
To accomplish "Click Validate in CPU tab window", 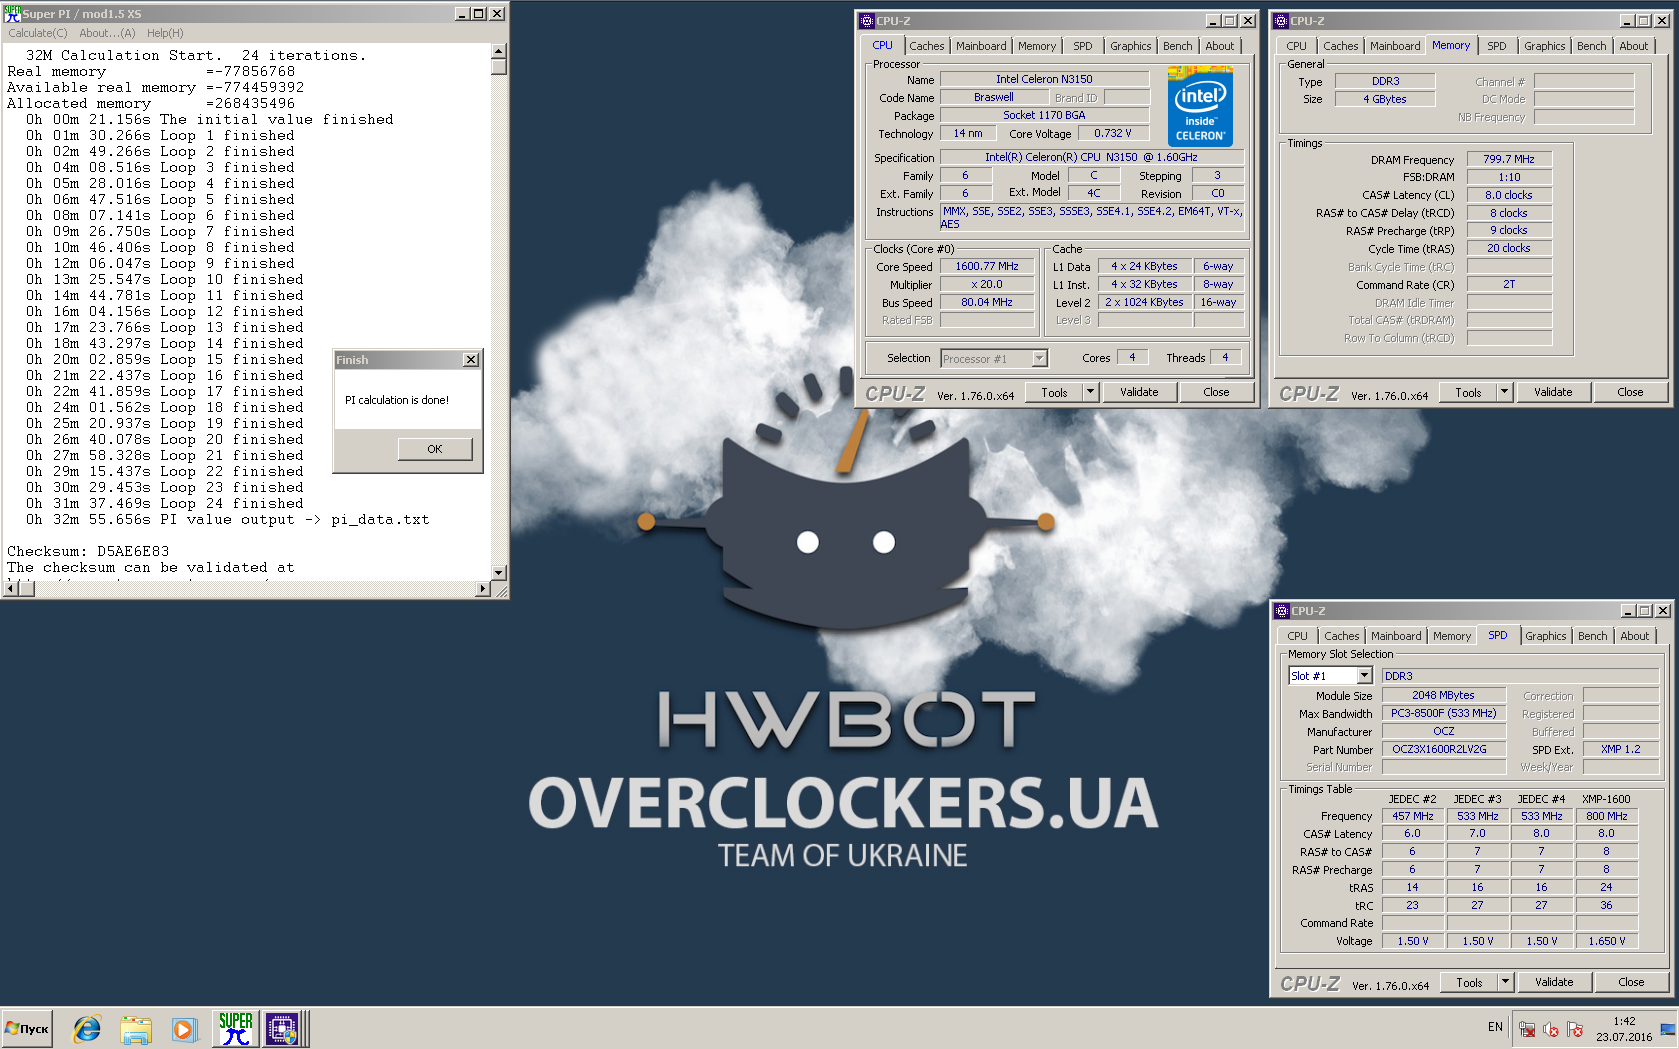I will point(1139,392).
